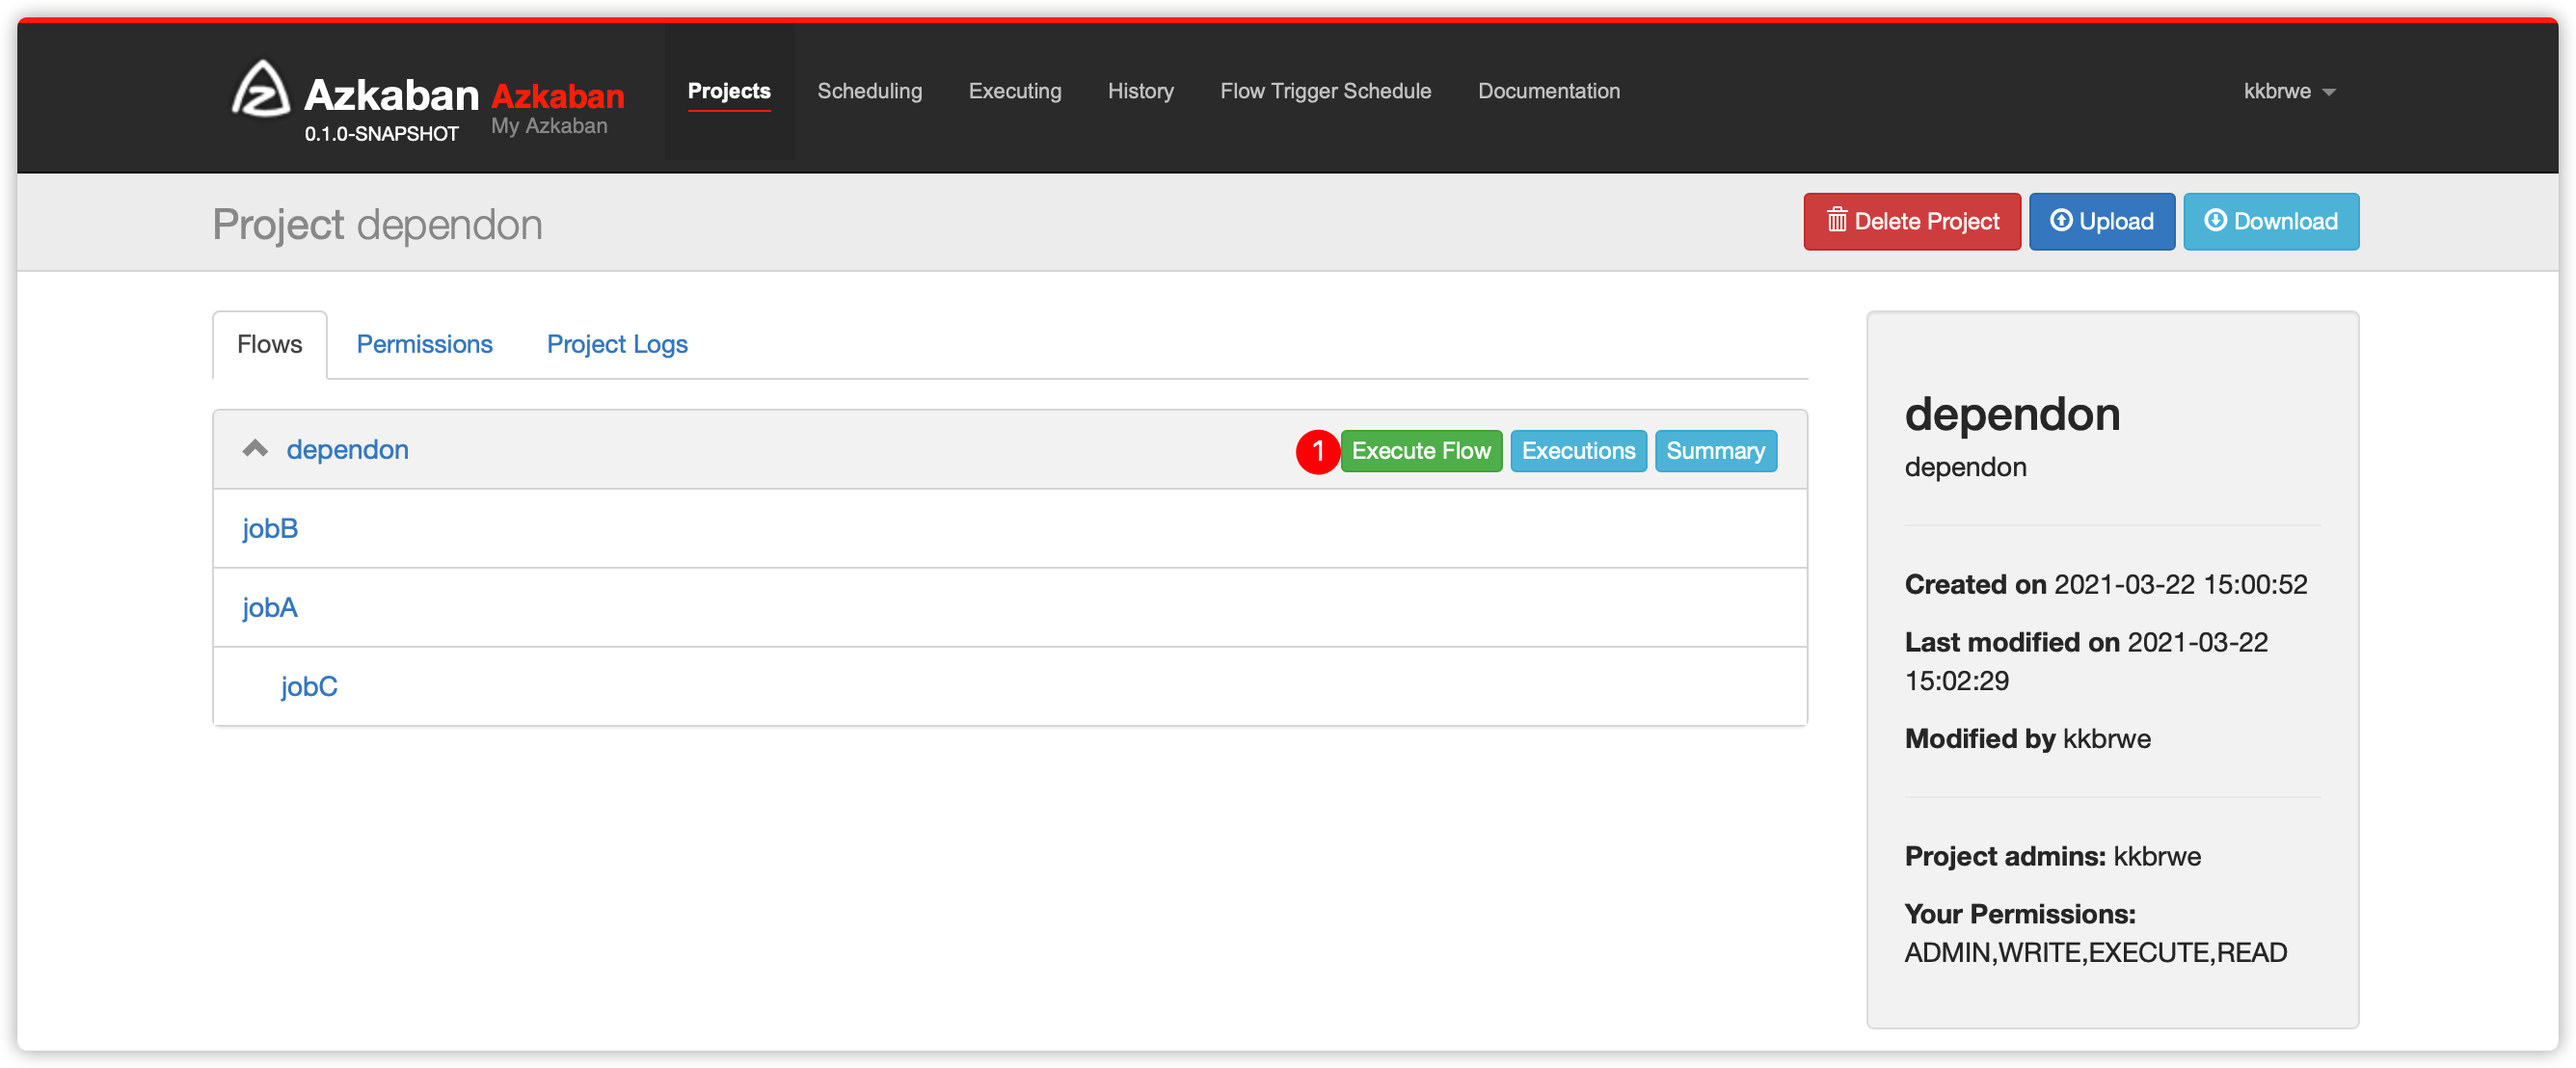2576x1068 pixels.
Task: Click the ADMIN,WRITE,EXECUTE,READ permissions text
Action: click(2095, 952)
